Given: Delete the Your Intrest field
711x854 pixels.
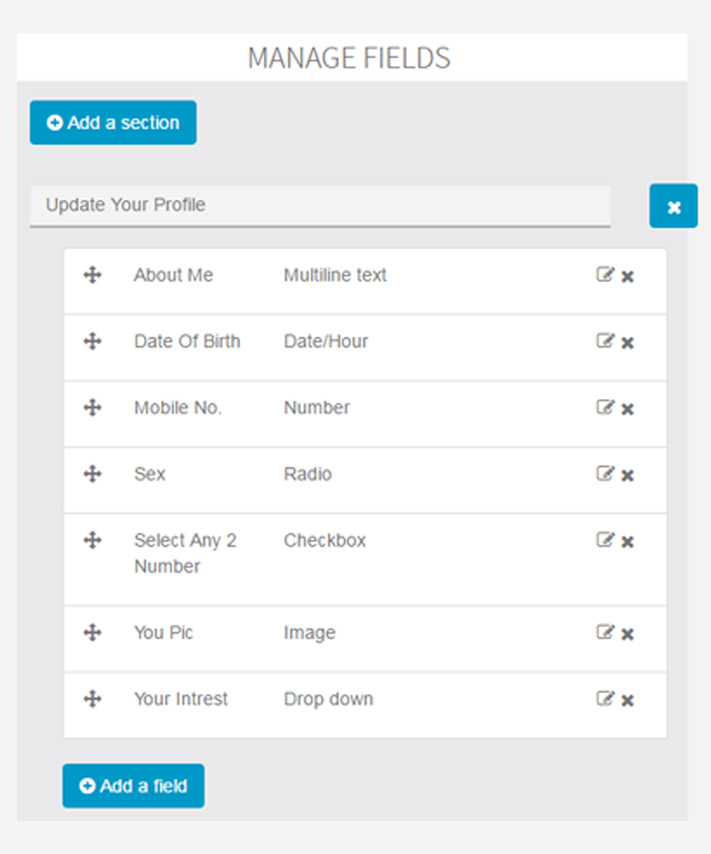Looking at the screenshot, I should pyautogui.click(x=628, y=700).
